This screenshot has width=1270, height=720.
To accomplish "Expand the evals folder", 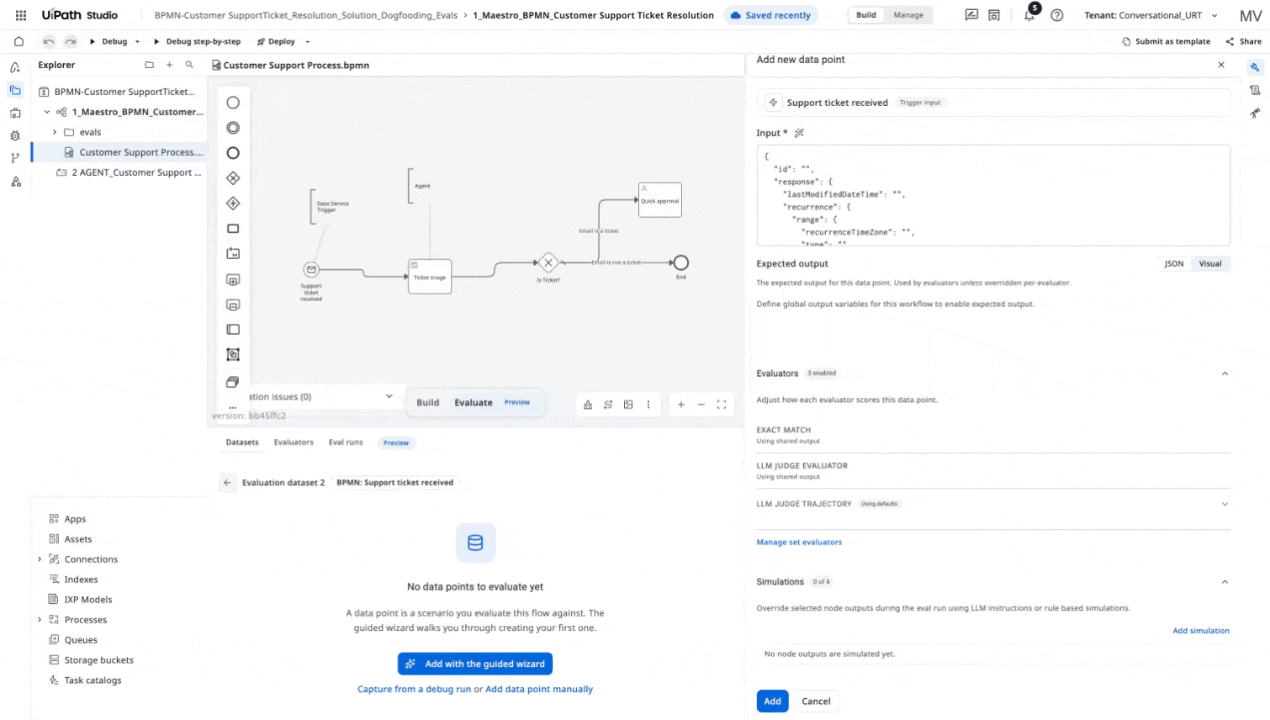I will (55, 132).
